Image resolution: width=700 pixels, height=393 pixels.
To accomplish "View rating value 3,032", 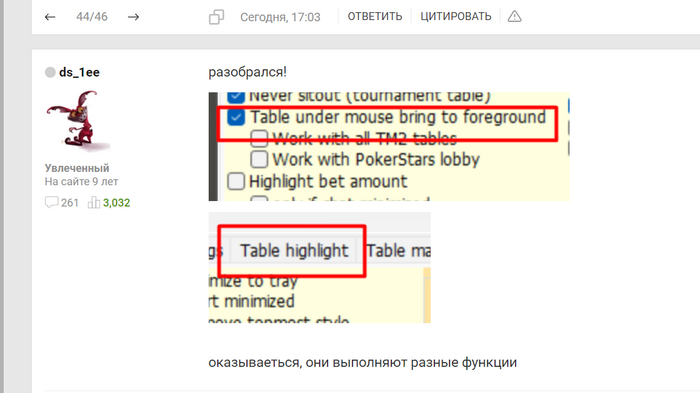I will [117, 203].
